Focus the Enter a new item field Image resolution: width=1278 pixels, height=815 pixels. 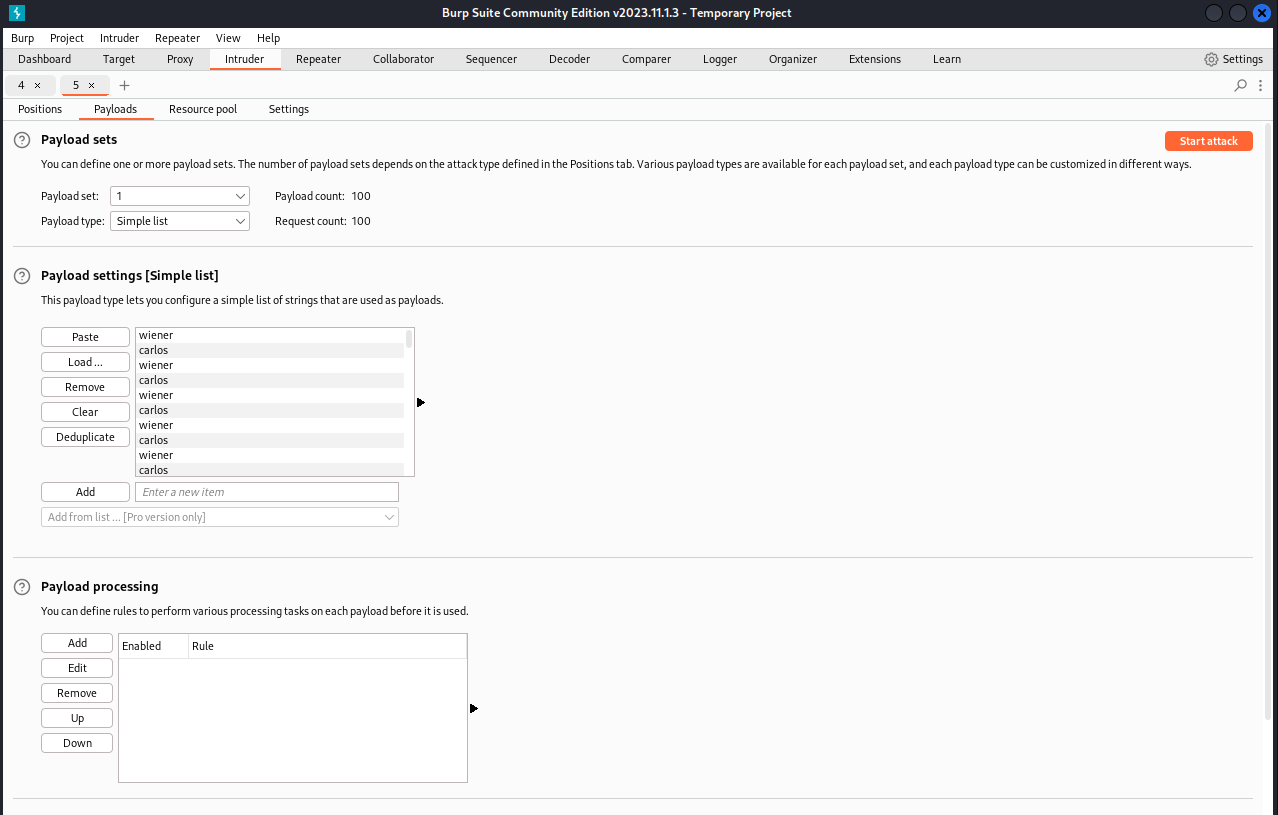[x=267, y=492]
